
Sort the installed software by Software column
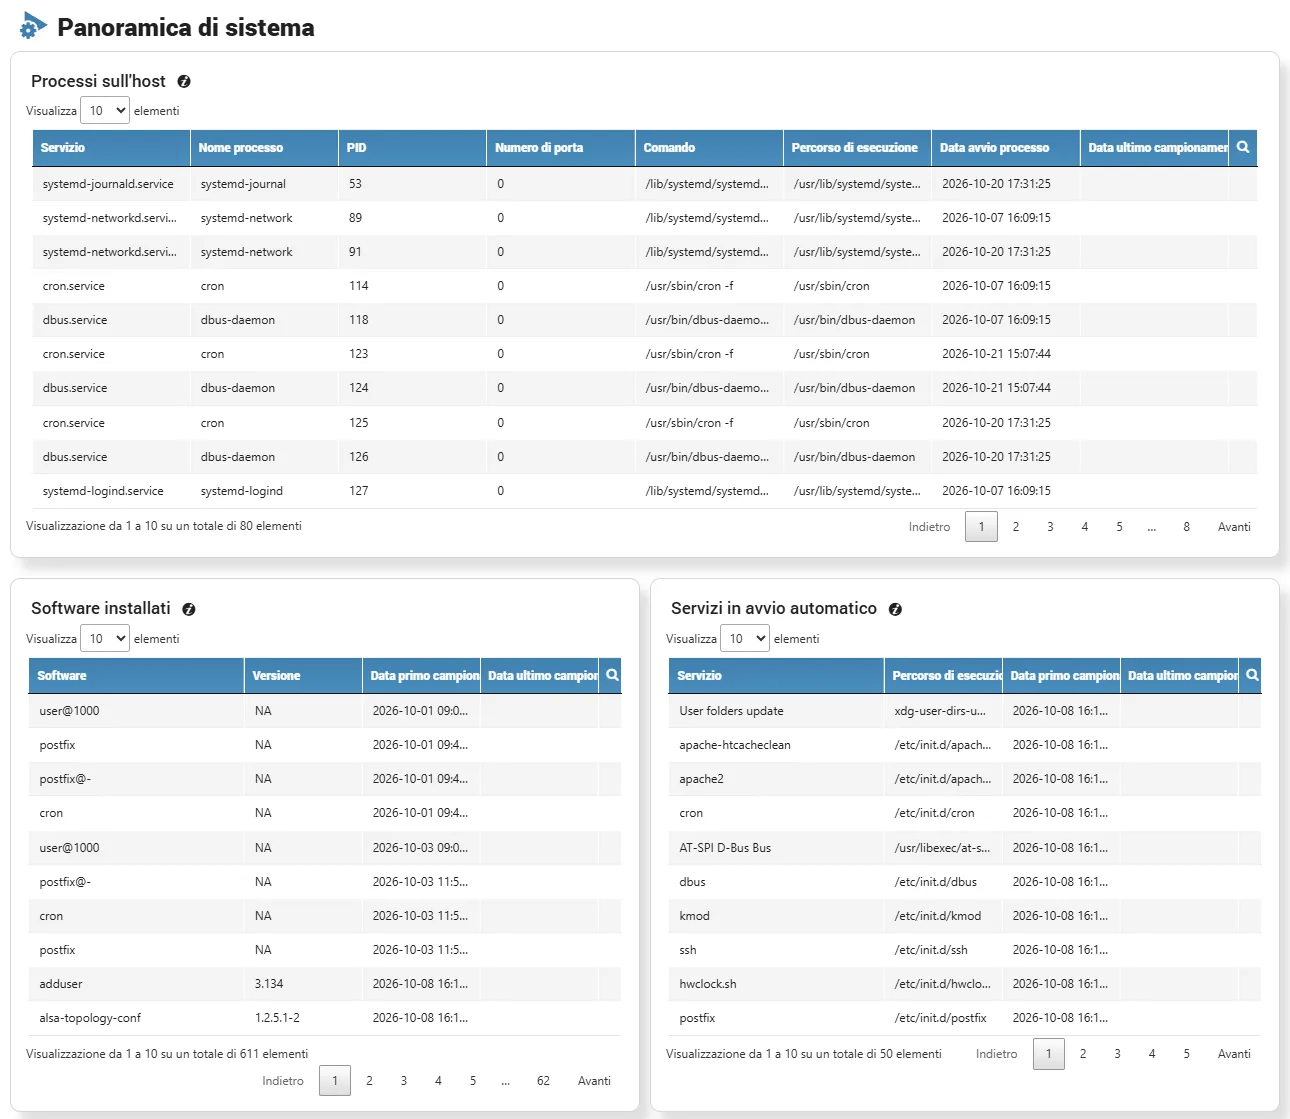tap(136, 675)
